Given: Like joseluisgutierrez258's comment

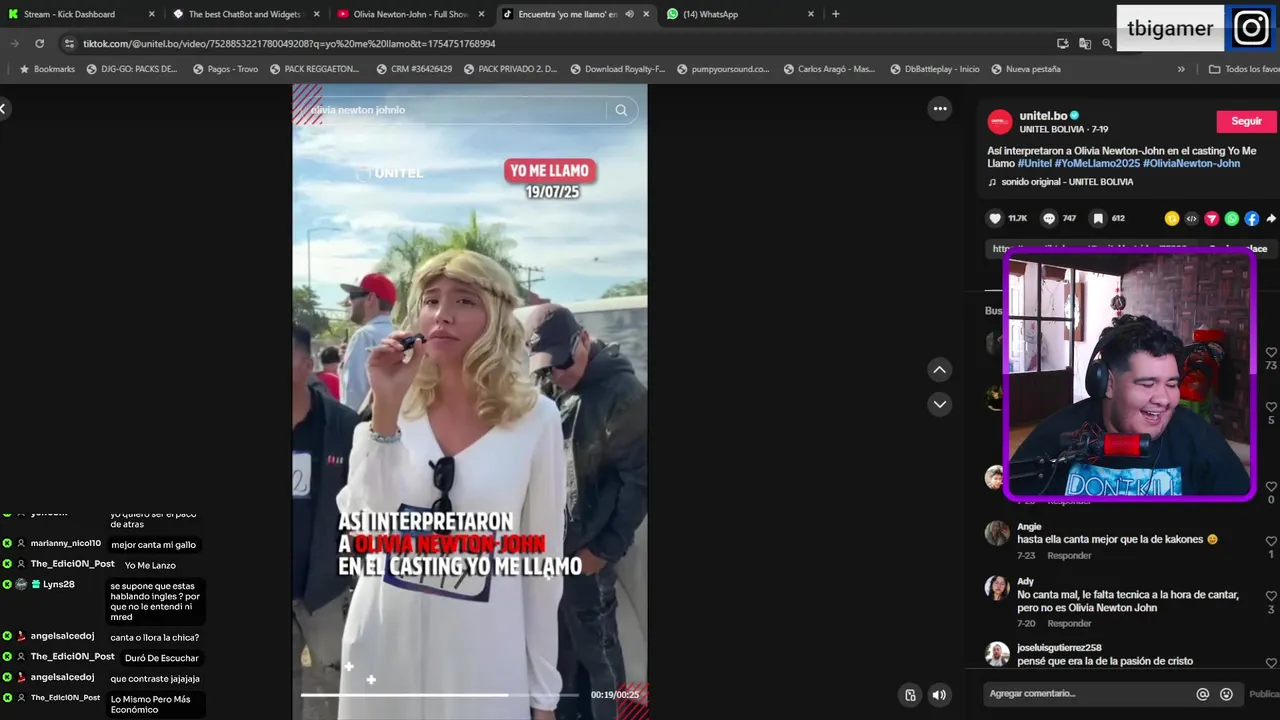Looking at the screenshot, I should (x=1271, y=662).
